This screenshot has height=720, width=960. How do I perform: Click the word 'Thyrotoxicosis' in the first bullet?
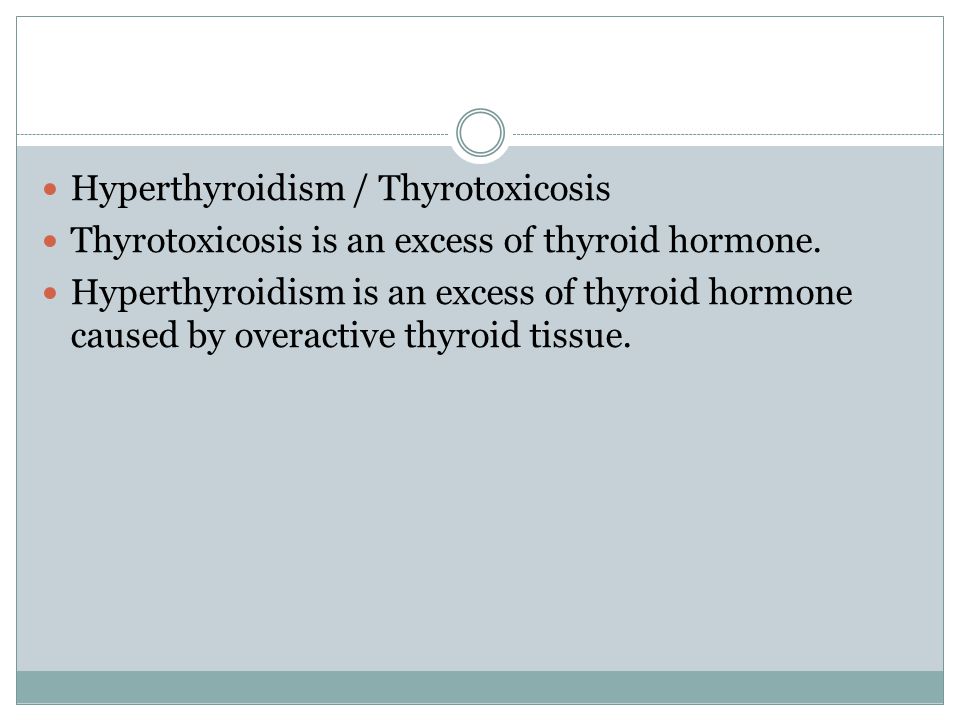point(494,188)
